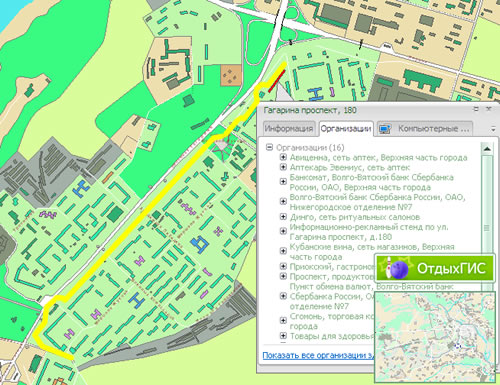Click the pin icon in the panel header

(x=476, y=109)
